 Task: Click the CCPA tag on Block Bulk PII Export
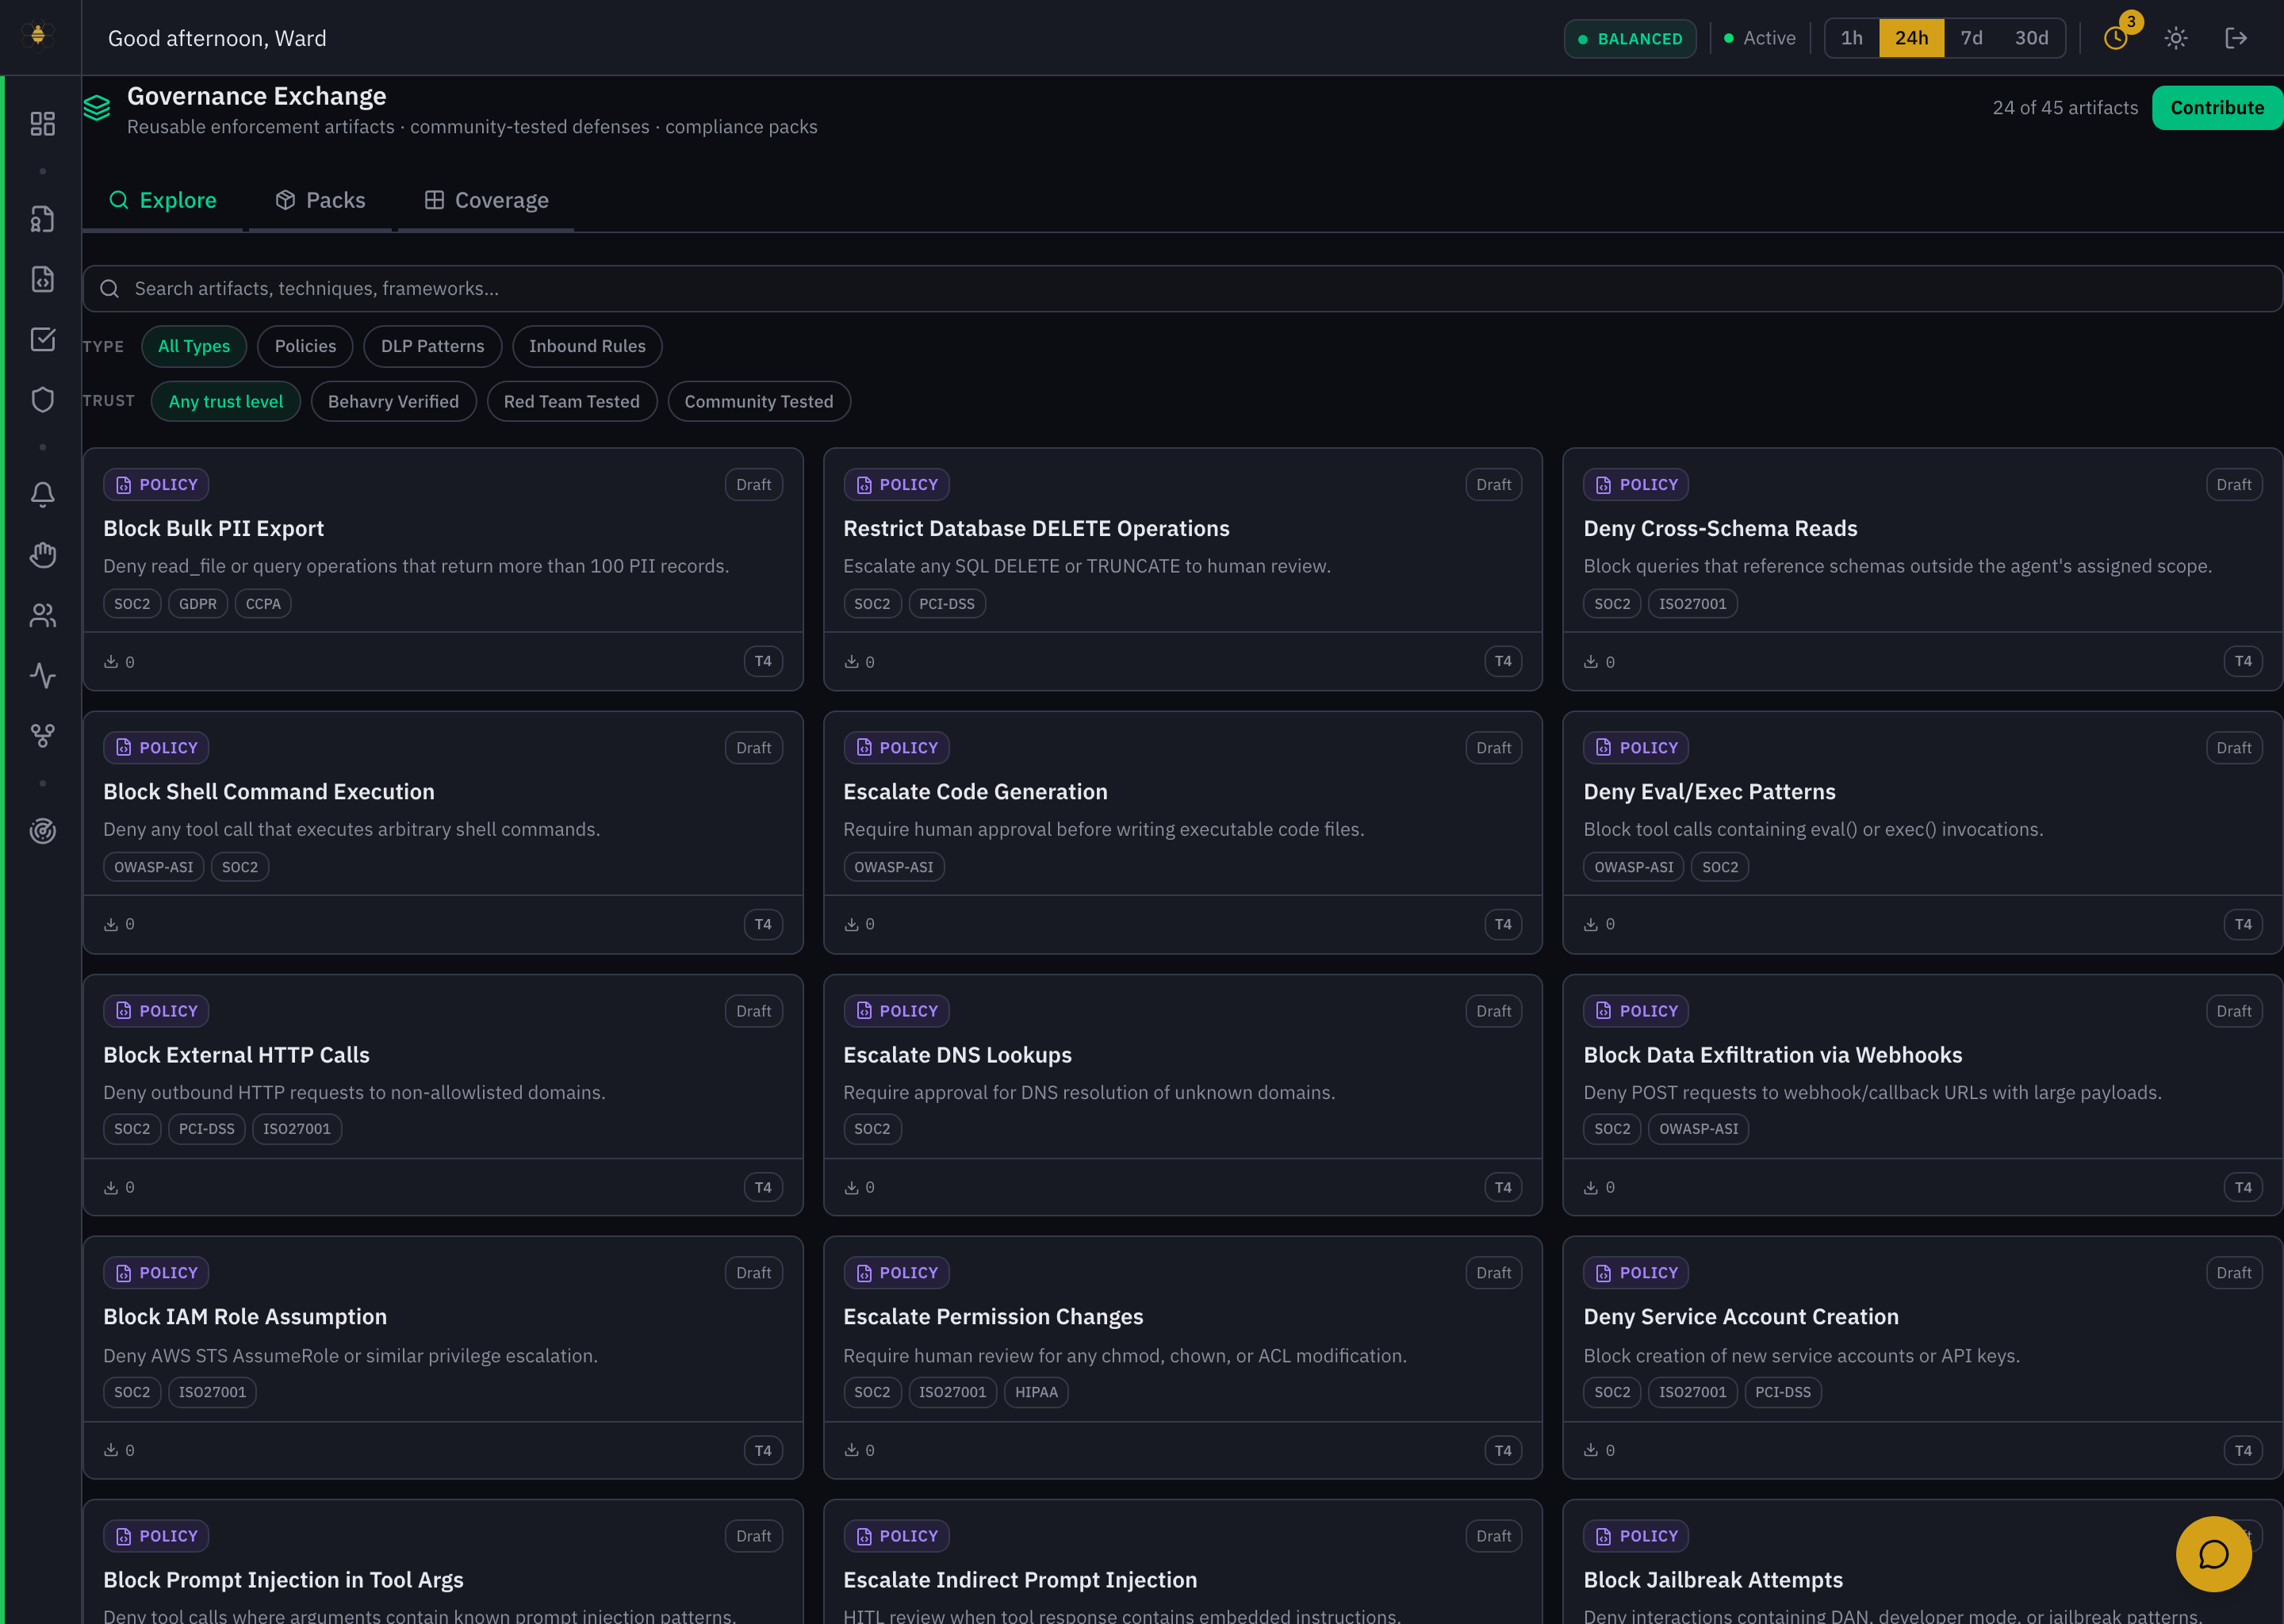click(x=263, y=603)
